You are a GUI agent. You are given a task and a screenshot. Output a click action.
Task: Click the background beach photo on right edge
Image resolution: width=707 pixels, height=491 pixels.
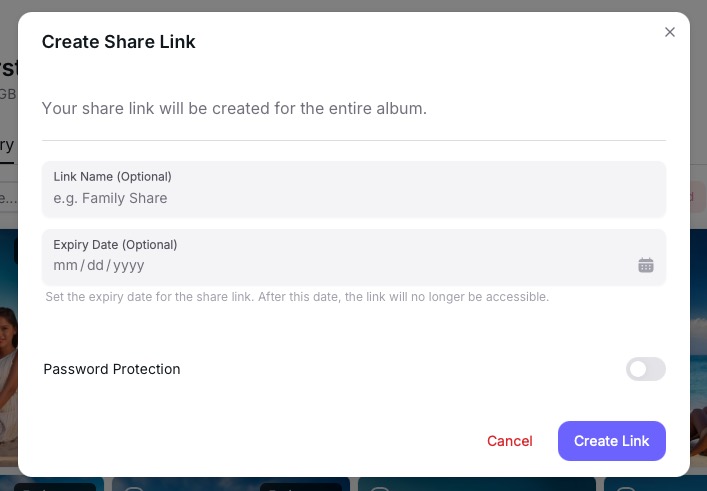pos(698,350)
